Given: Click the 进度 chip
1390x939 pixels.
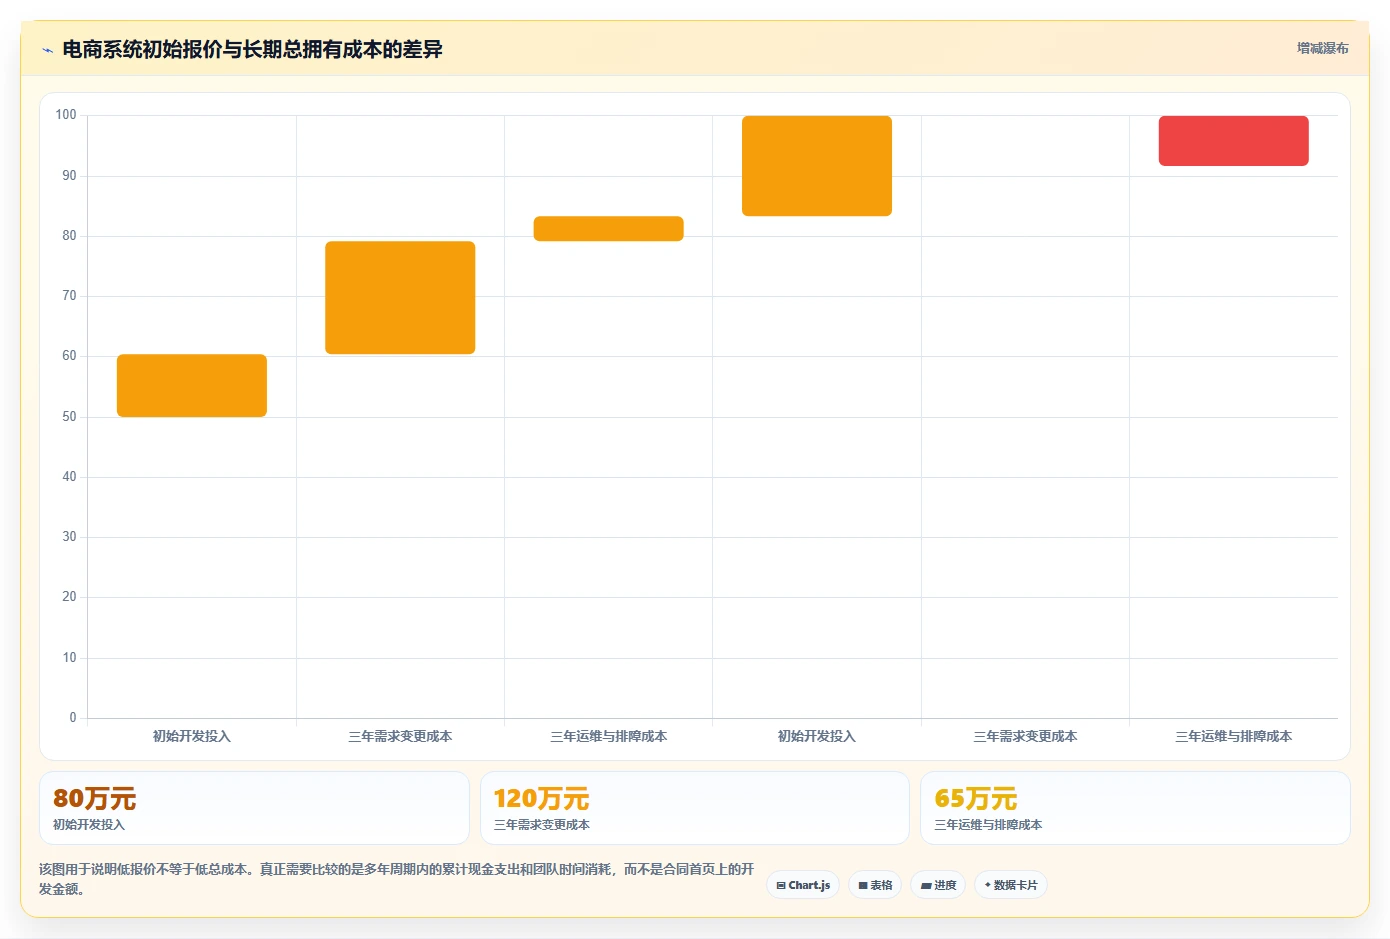Looking at the screenshot, I should point(938,885).
